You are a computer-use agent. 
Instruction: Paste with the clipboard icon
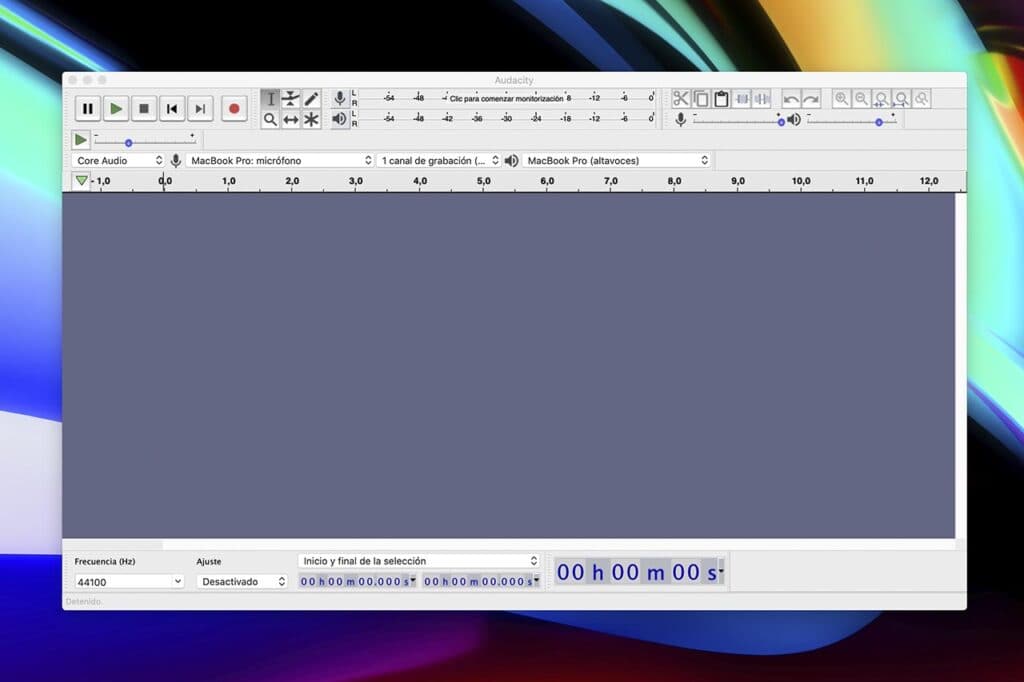pyautogui.click(x=721, y=99)
